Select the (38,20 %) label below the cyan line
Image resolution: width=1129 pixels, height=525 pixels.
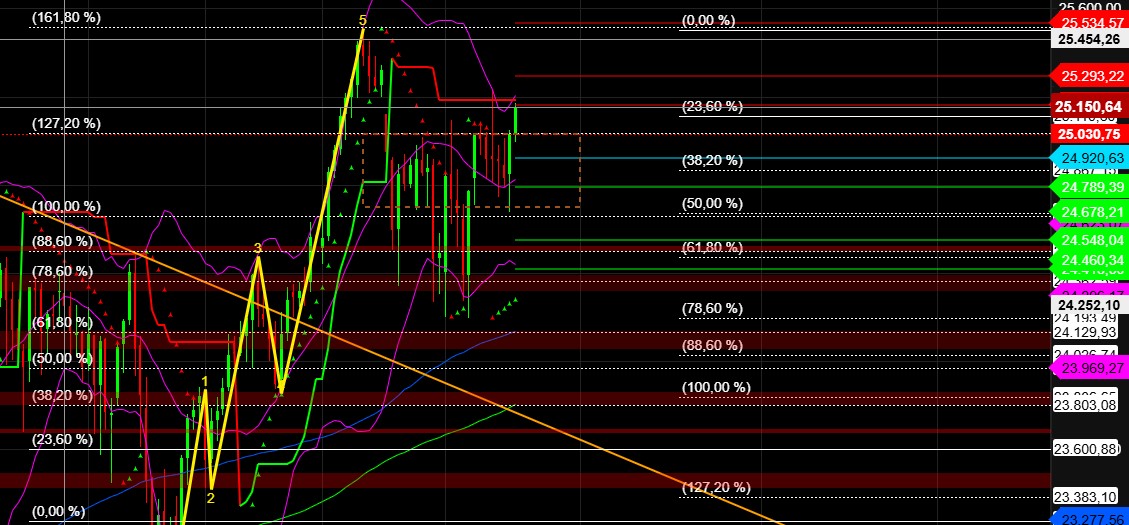712,161
